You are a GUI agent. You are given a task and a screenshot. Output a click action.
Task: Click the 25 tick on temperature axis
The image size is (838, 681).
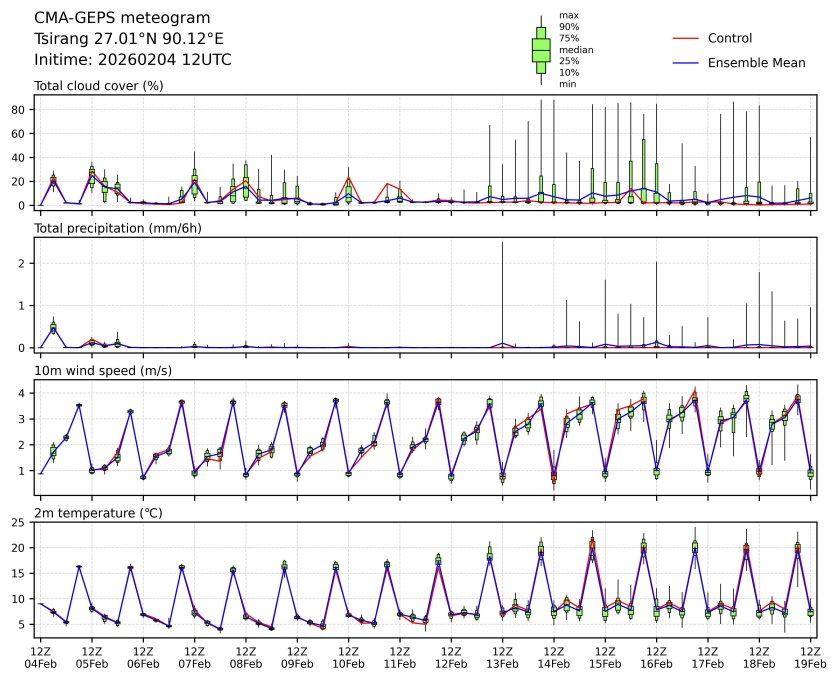pos(17,522)
